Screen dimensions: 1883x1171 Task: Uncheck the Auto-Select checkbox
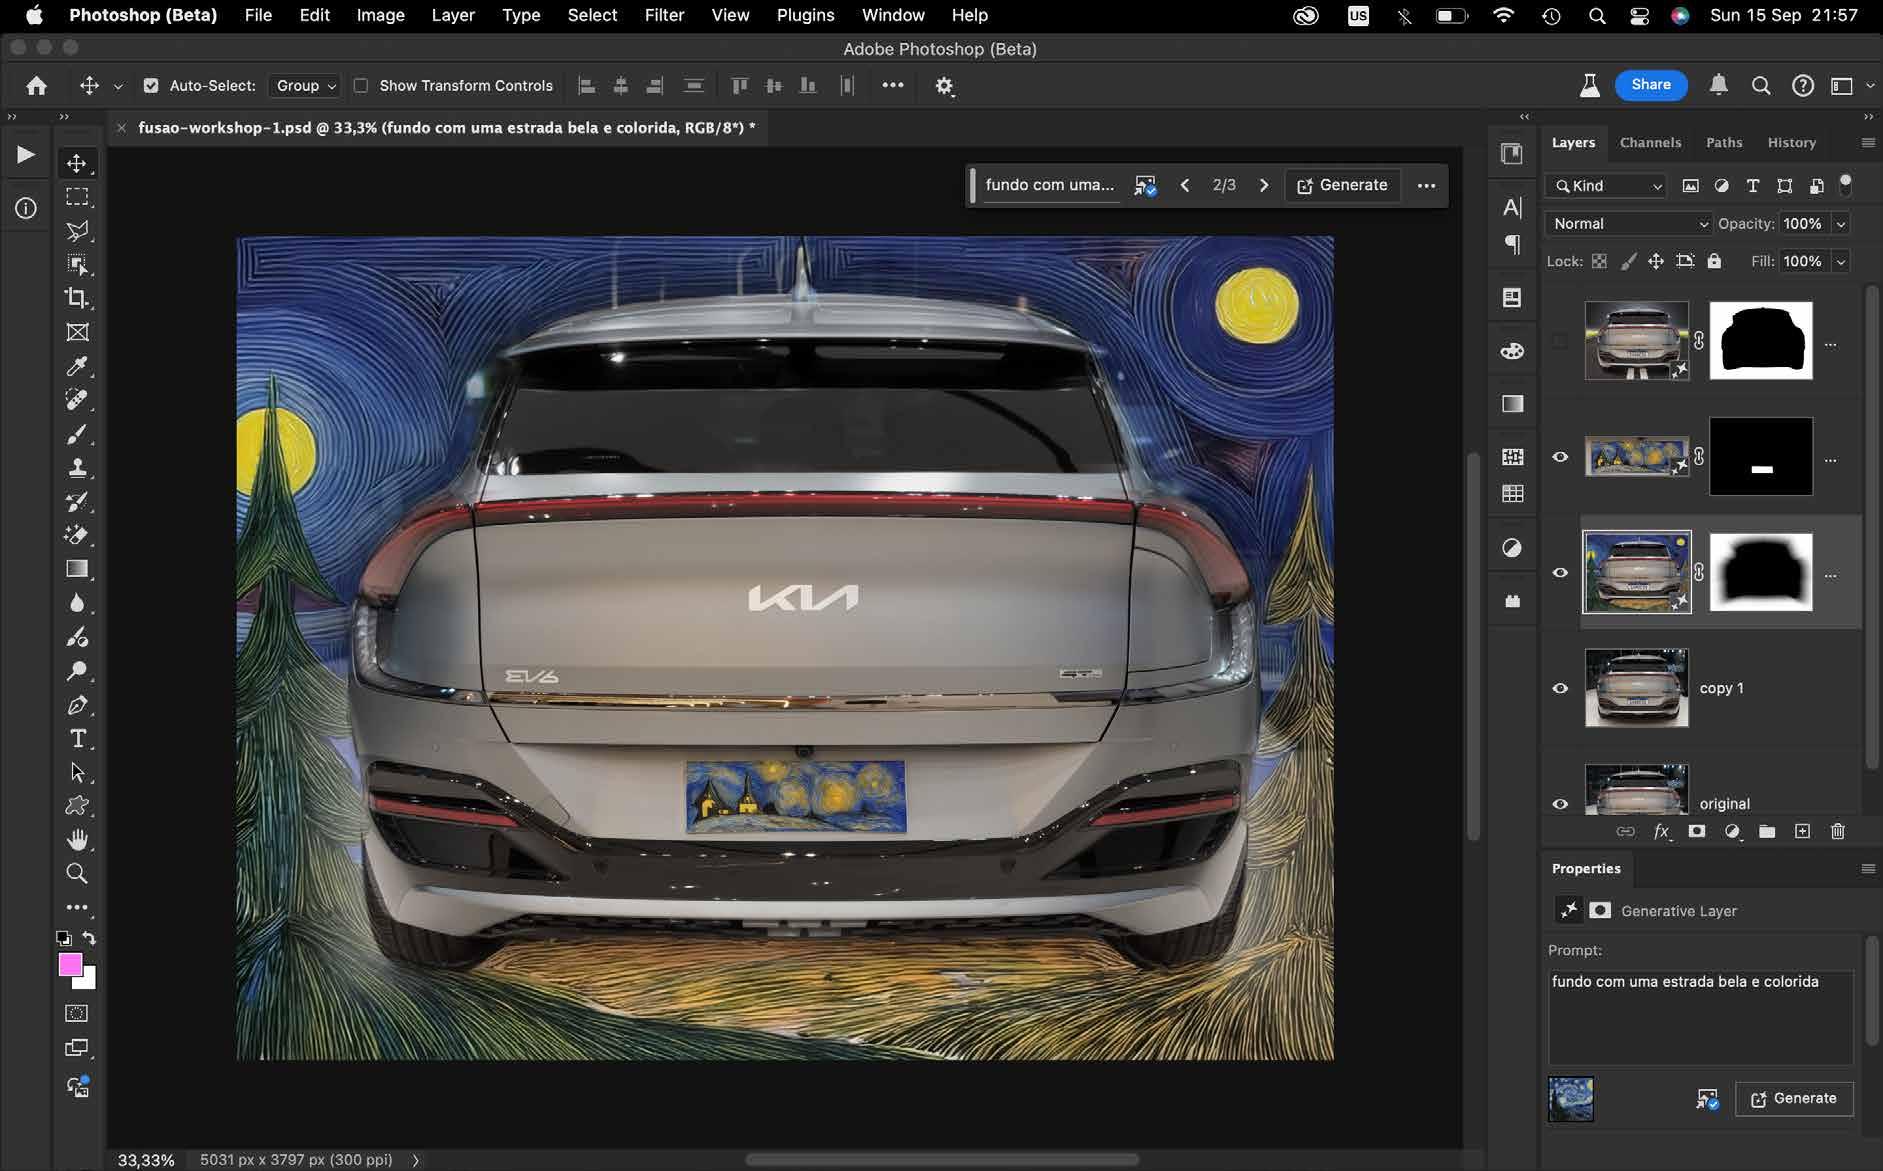click(151, 86)
